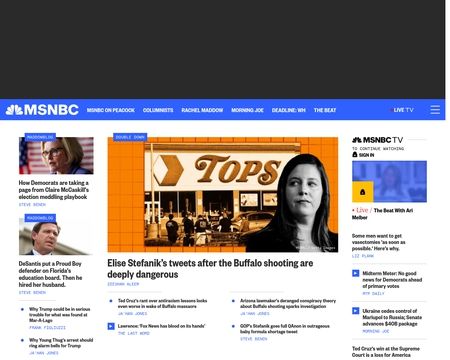Click author Zeeshan Aleem byline

point(123,284)
